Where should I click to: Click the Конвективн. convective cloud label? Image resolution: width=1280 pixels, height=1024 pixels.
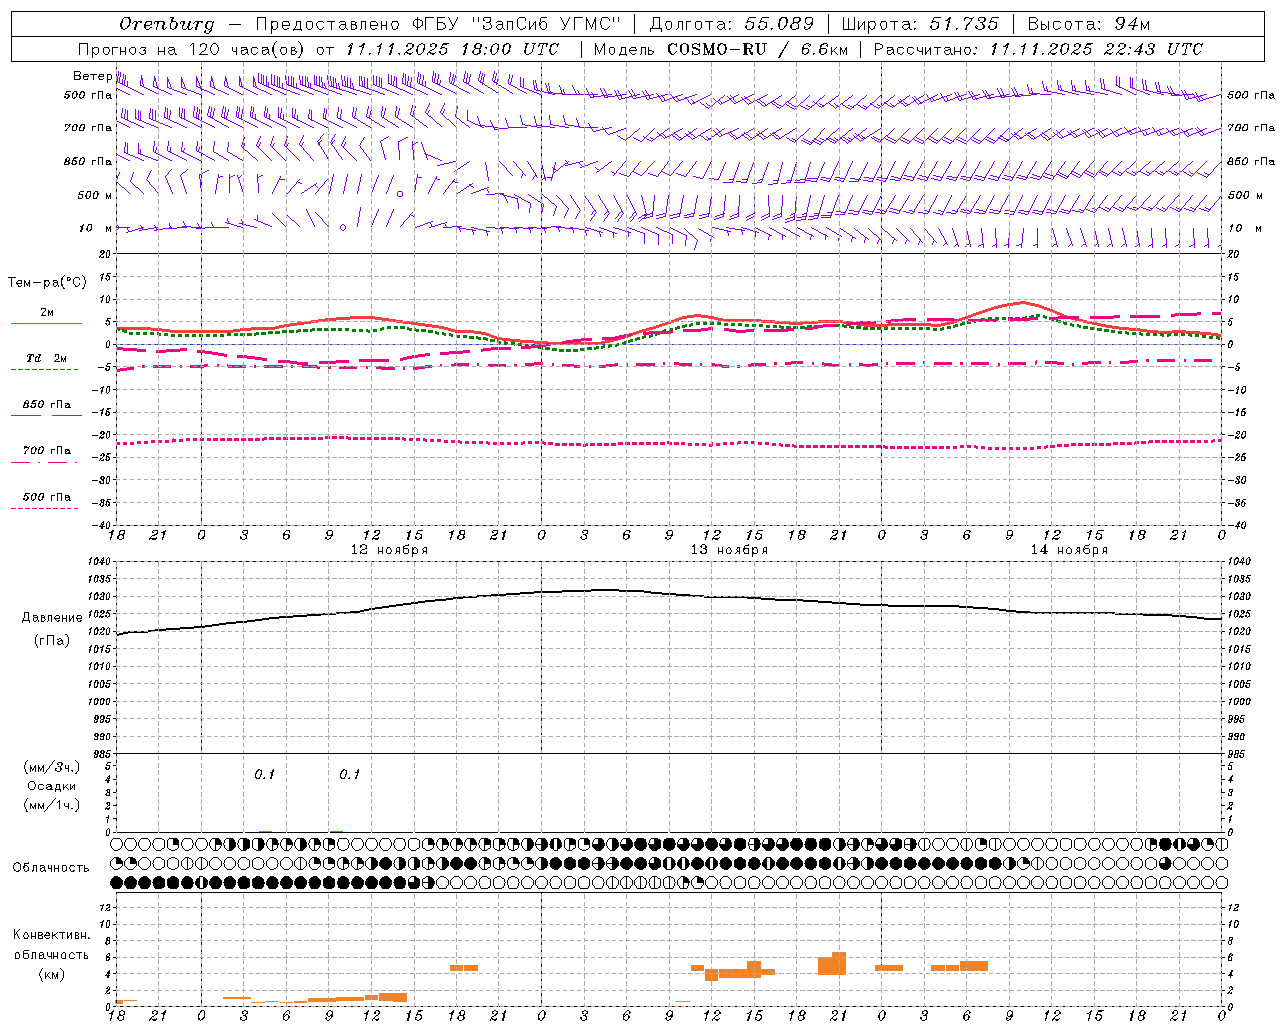click(51, 935)
